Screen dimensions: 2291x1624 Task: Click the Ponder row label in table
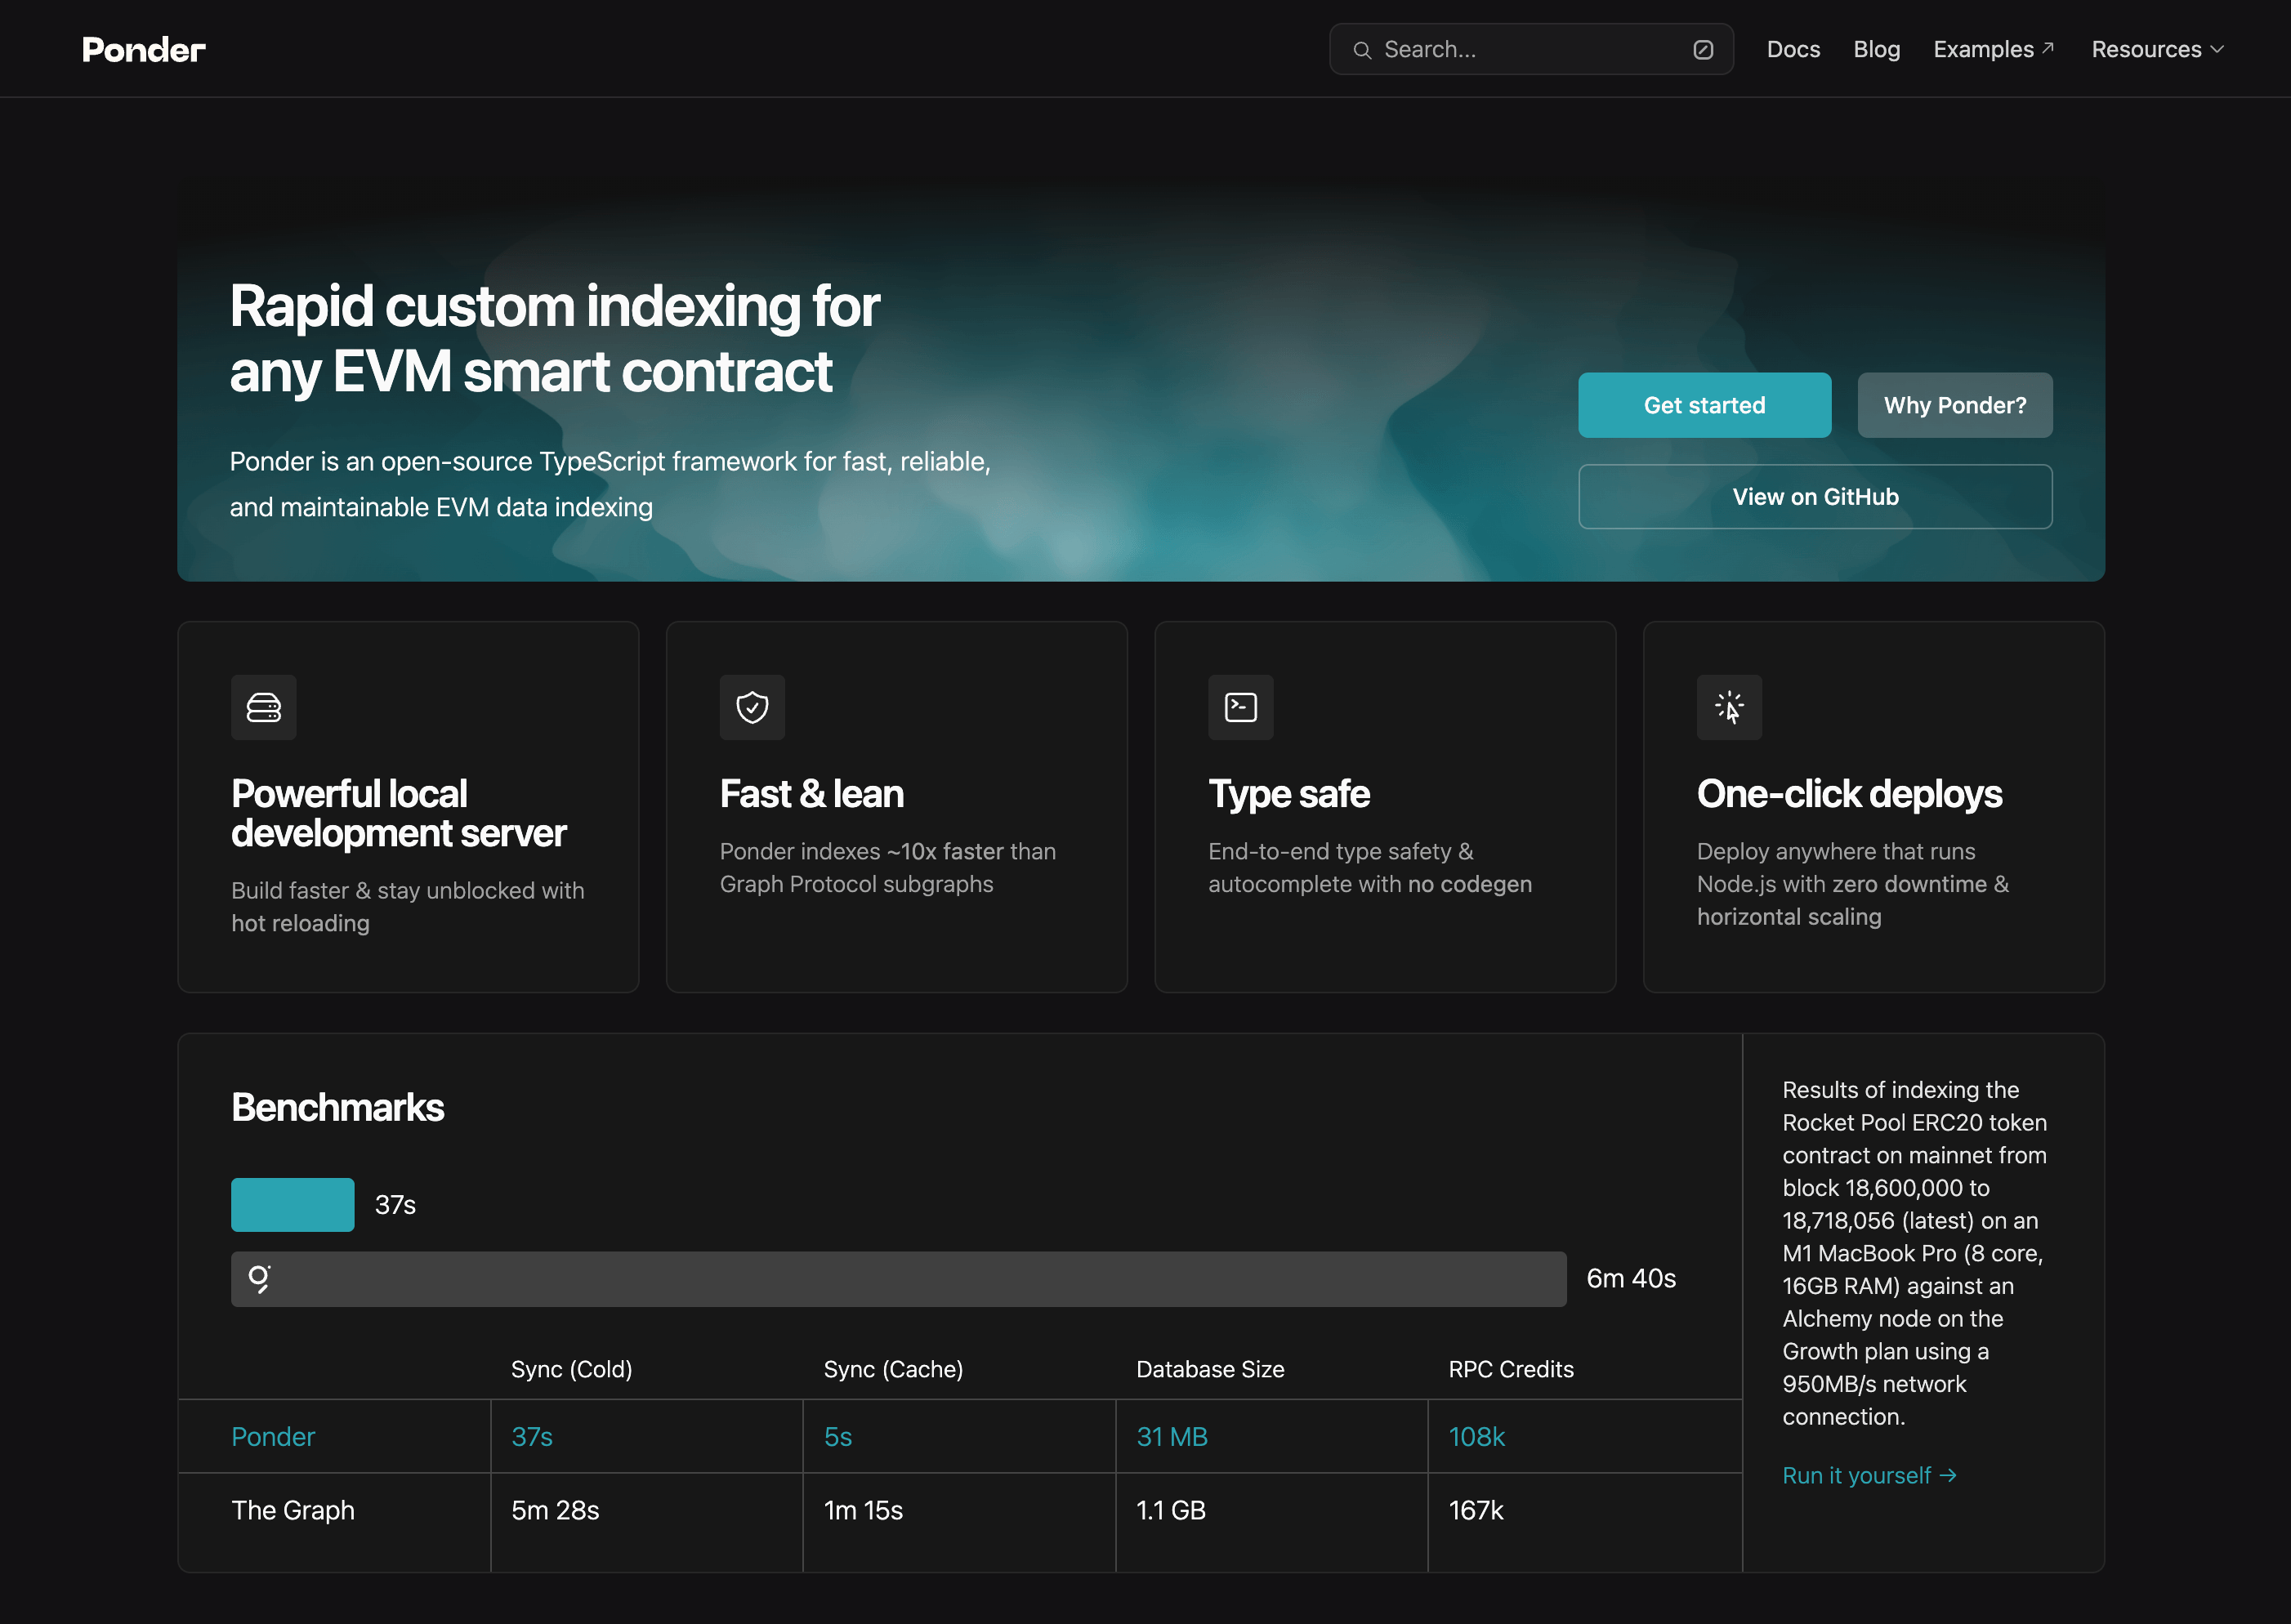273,1437
